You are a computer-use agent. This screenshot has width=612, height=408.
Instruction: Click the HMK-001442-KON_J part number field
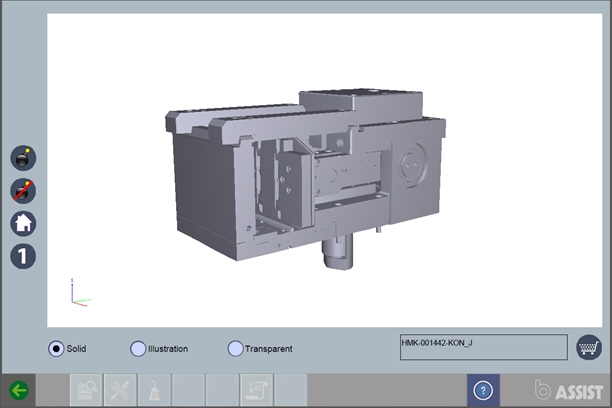484,347
